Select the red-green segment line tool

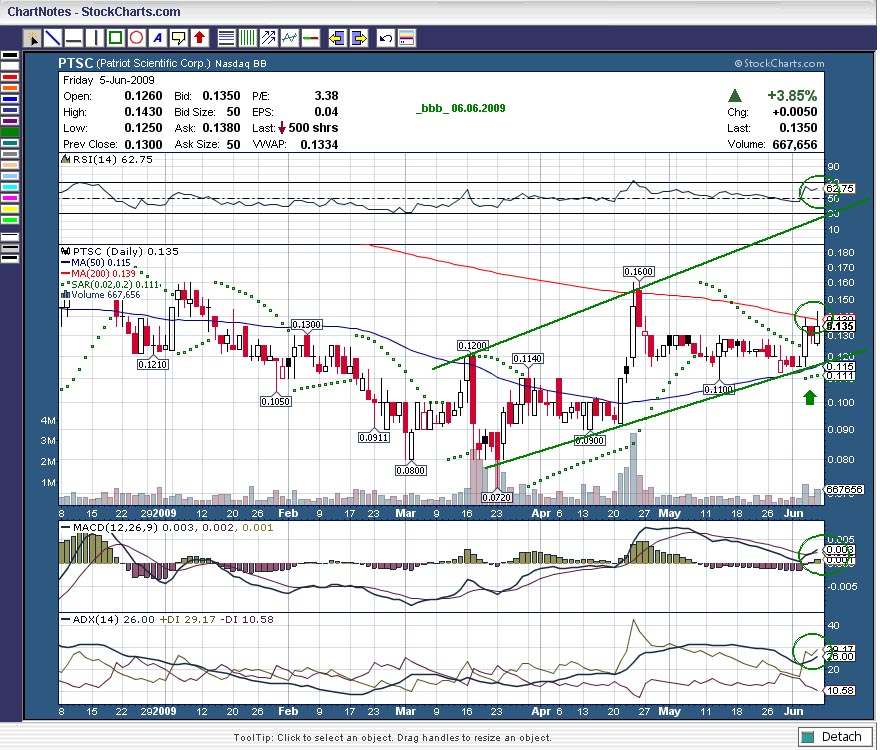click(x=310, y=38)
